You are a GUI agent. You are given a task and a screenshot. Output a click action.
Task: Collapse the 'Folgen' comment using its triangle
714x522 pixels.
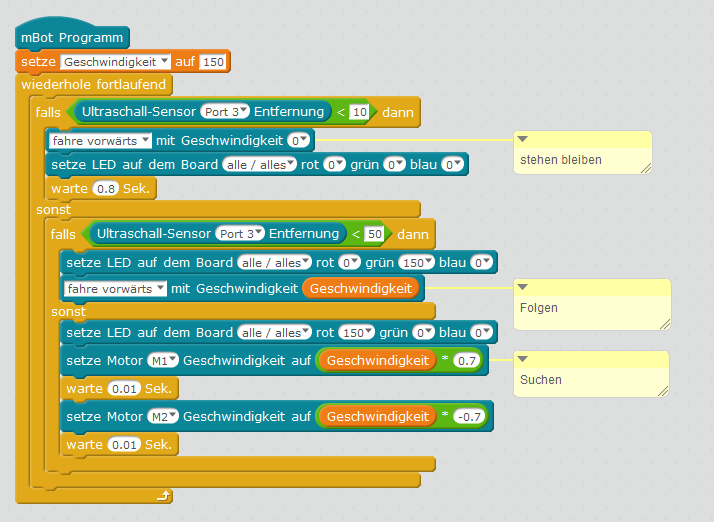tap(522, 288)
